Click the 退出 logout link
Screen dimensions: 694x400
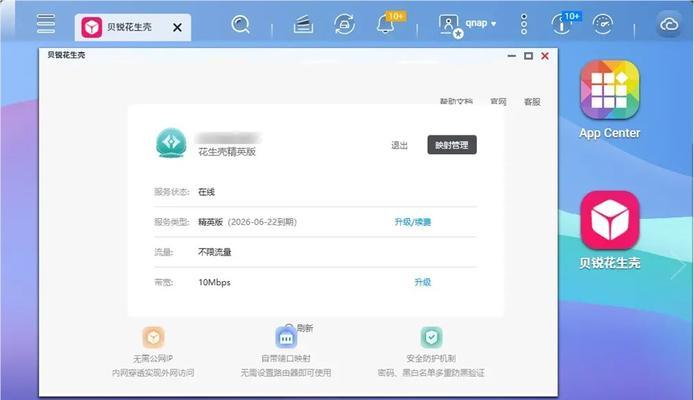pyautogui.click(x=399, y=145)
